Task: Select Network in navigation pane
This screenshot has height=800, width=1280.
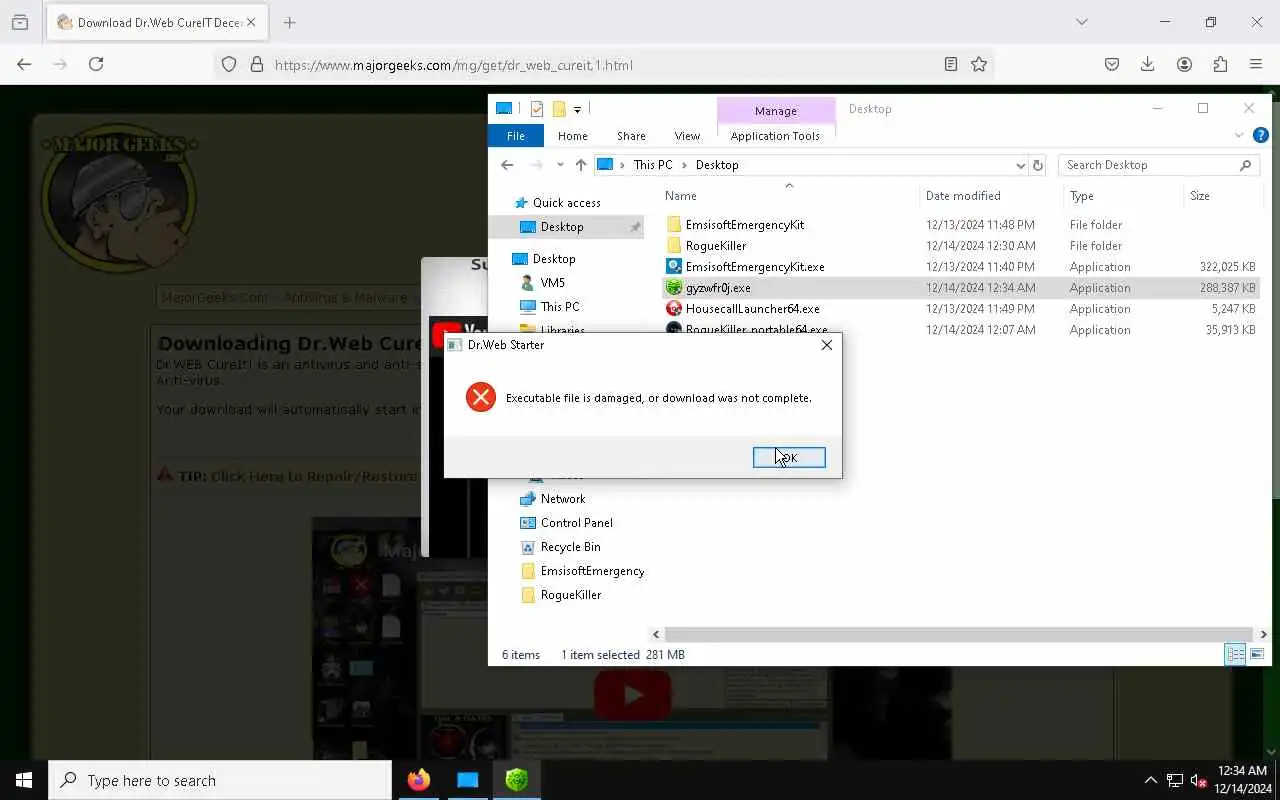Action: (x=562, y=499)
